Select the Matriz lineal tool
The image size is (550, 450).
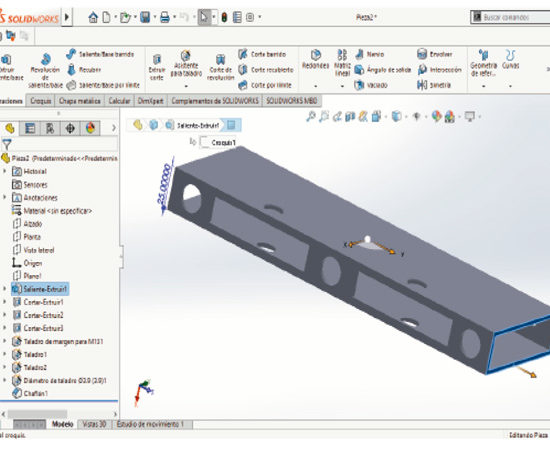point(342,63)
